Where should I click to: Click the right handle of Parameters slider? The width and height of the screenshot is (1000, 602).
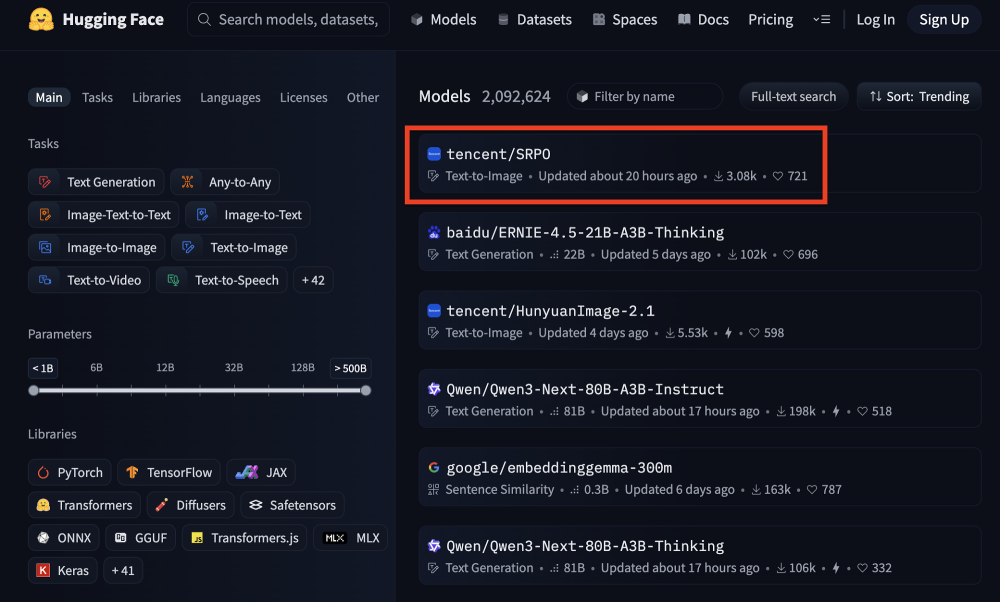(x=365, y=391)
